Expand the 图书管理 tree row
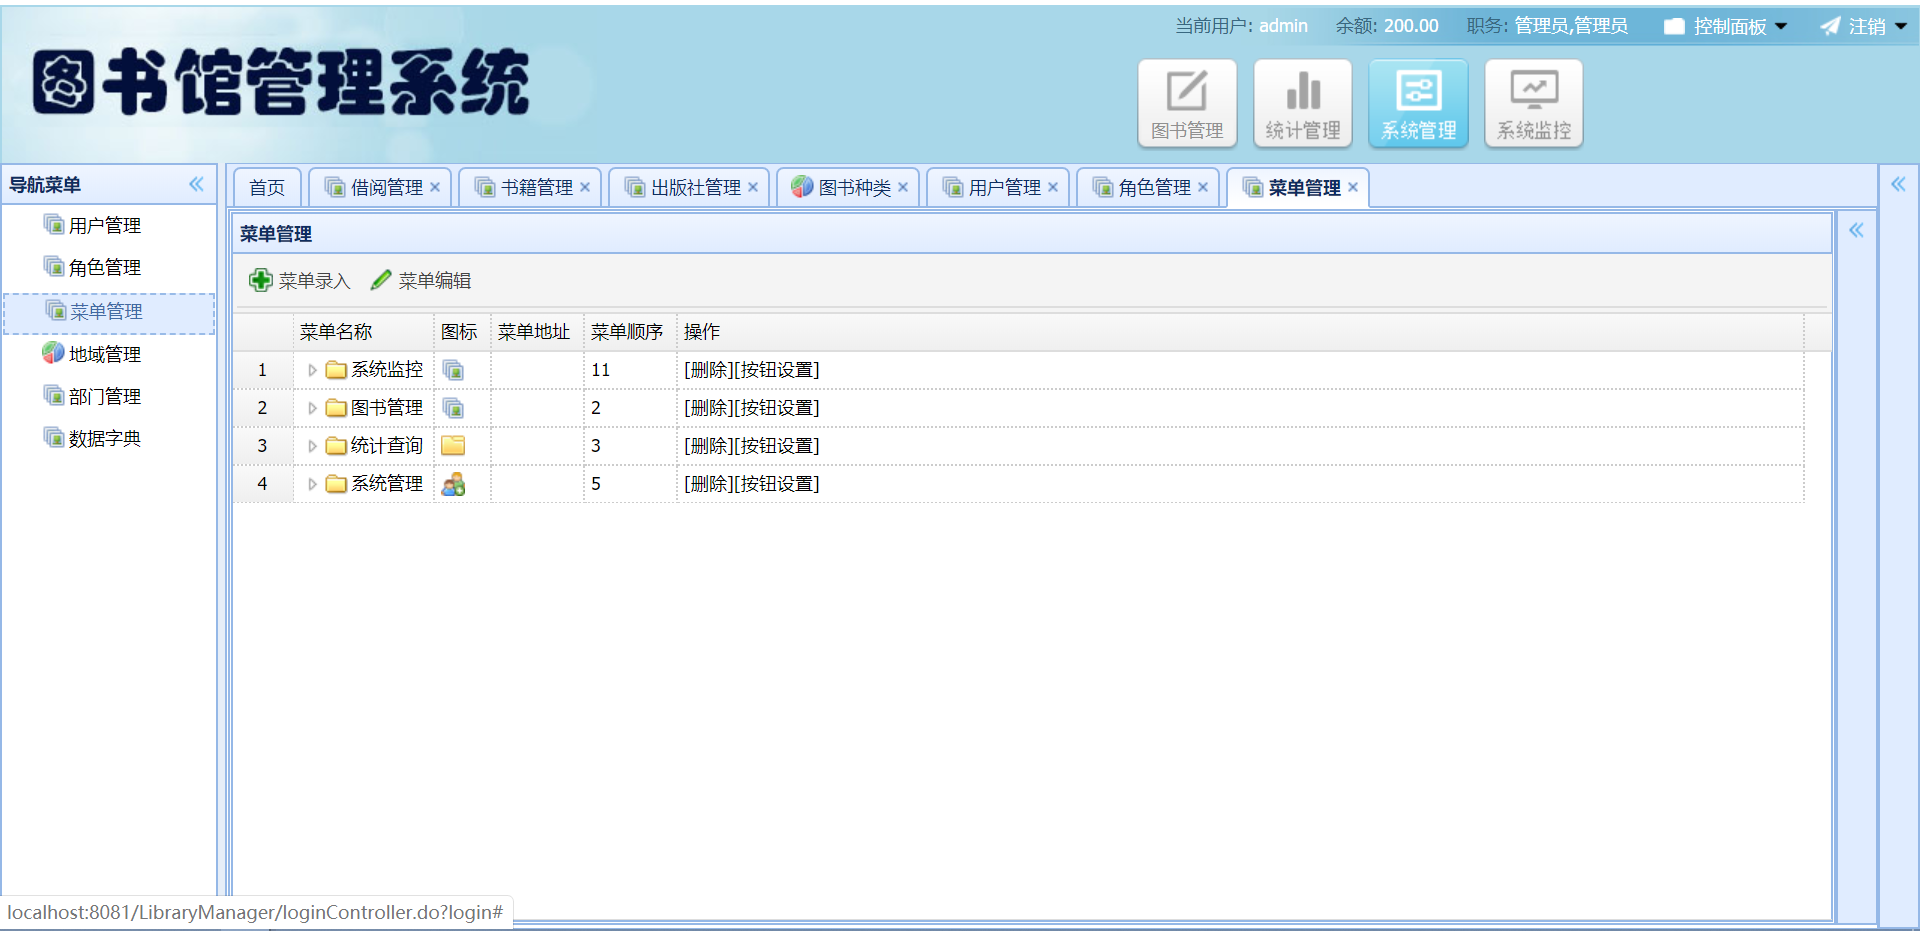The image size is (1920, 931). click(312, 408)
